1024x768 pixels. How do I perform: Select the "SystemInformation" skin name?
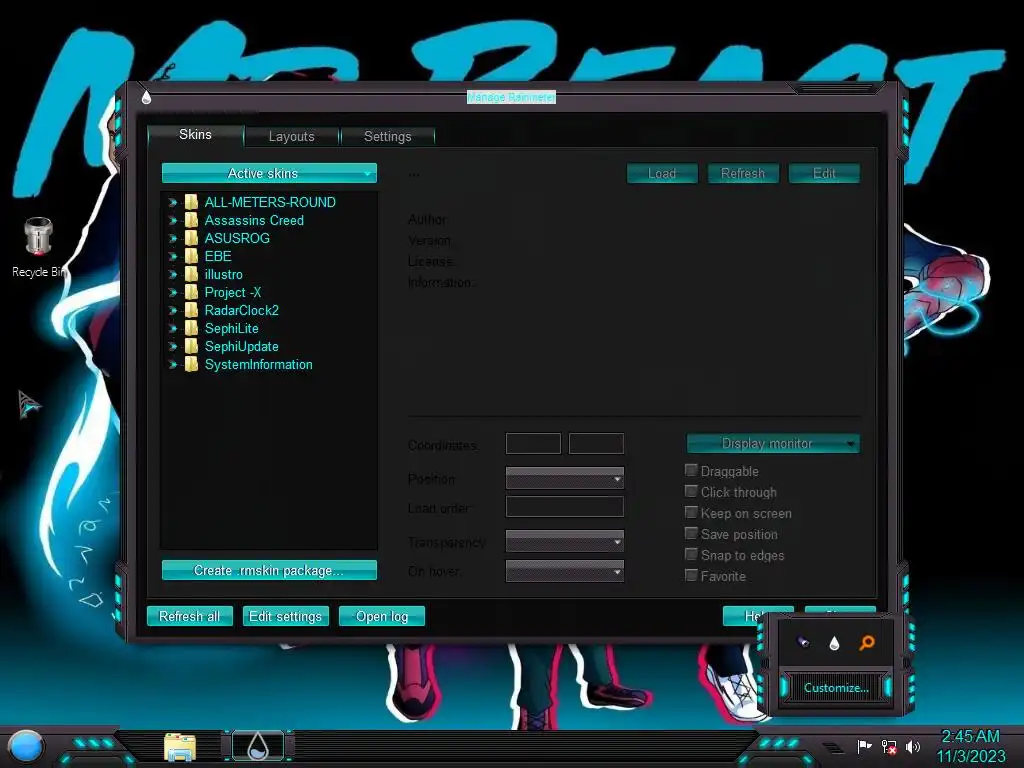tap(259, 364)
